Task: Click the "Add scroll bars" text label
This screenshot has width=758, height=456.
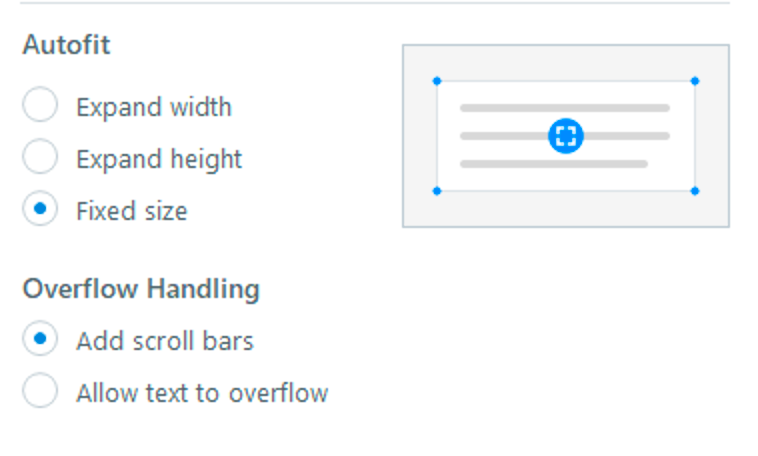Action: tap(165, 341)
